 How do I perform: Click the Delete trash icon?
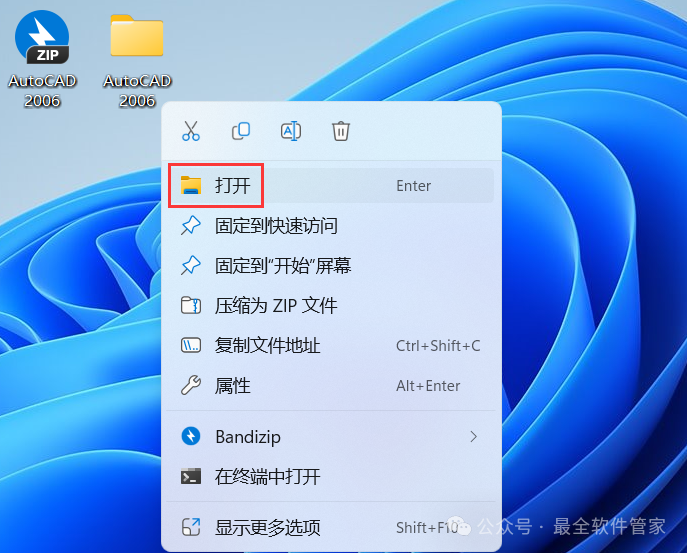pyautogui.click(x=341, y=131)
